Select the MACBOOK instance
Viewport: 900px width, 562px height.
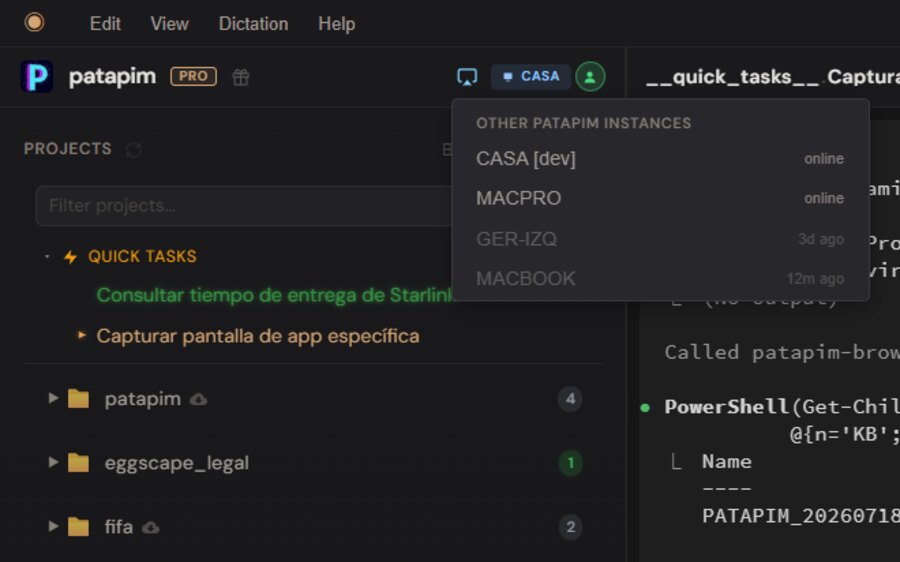click(x=660, y=278)
